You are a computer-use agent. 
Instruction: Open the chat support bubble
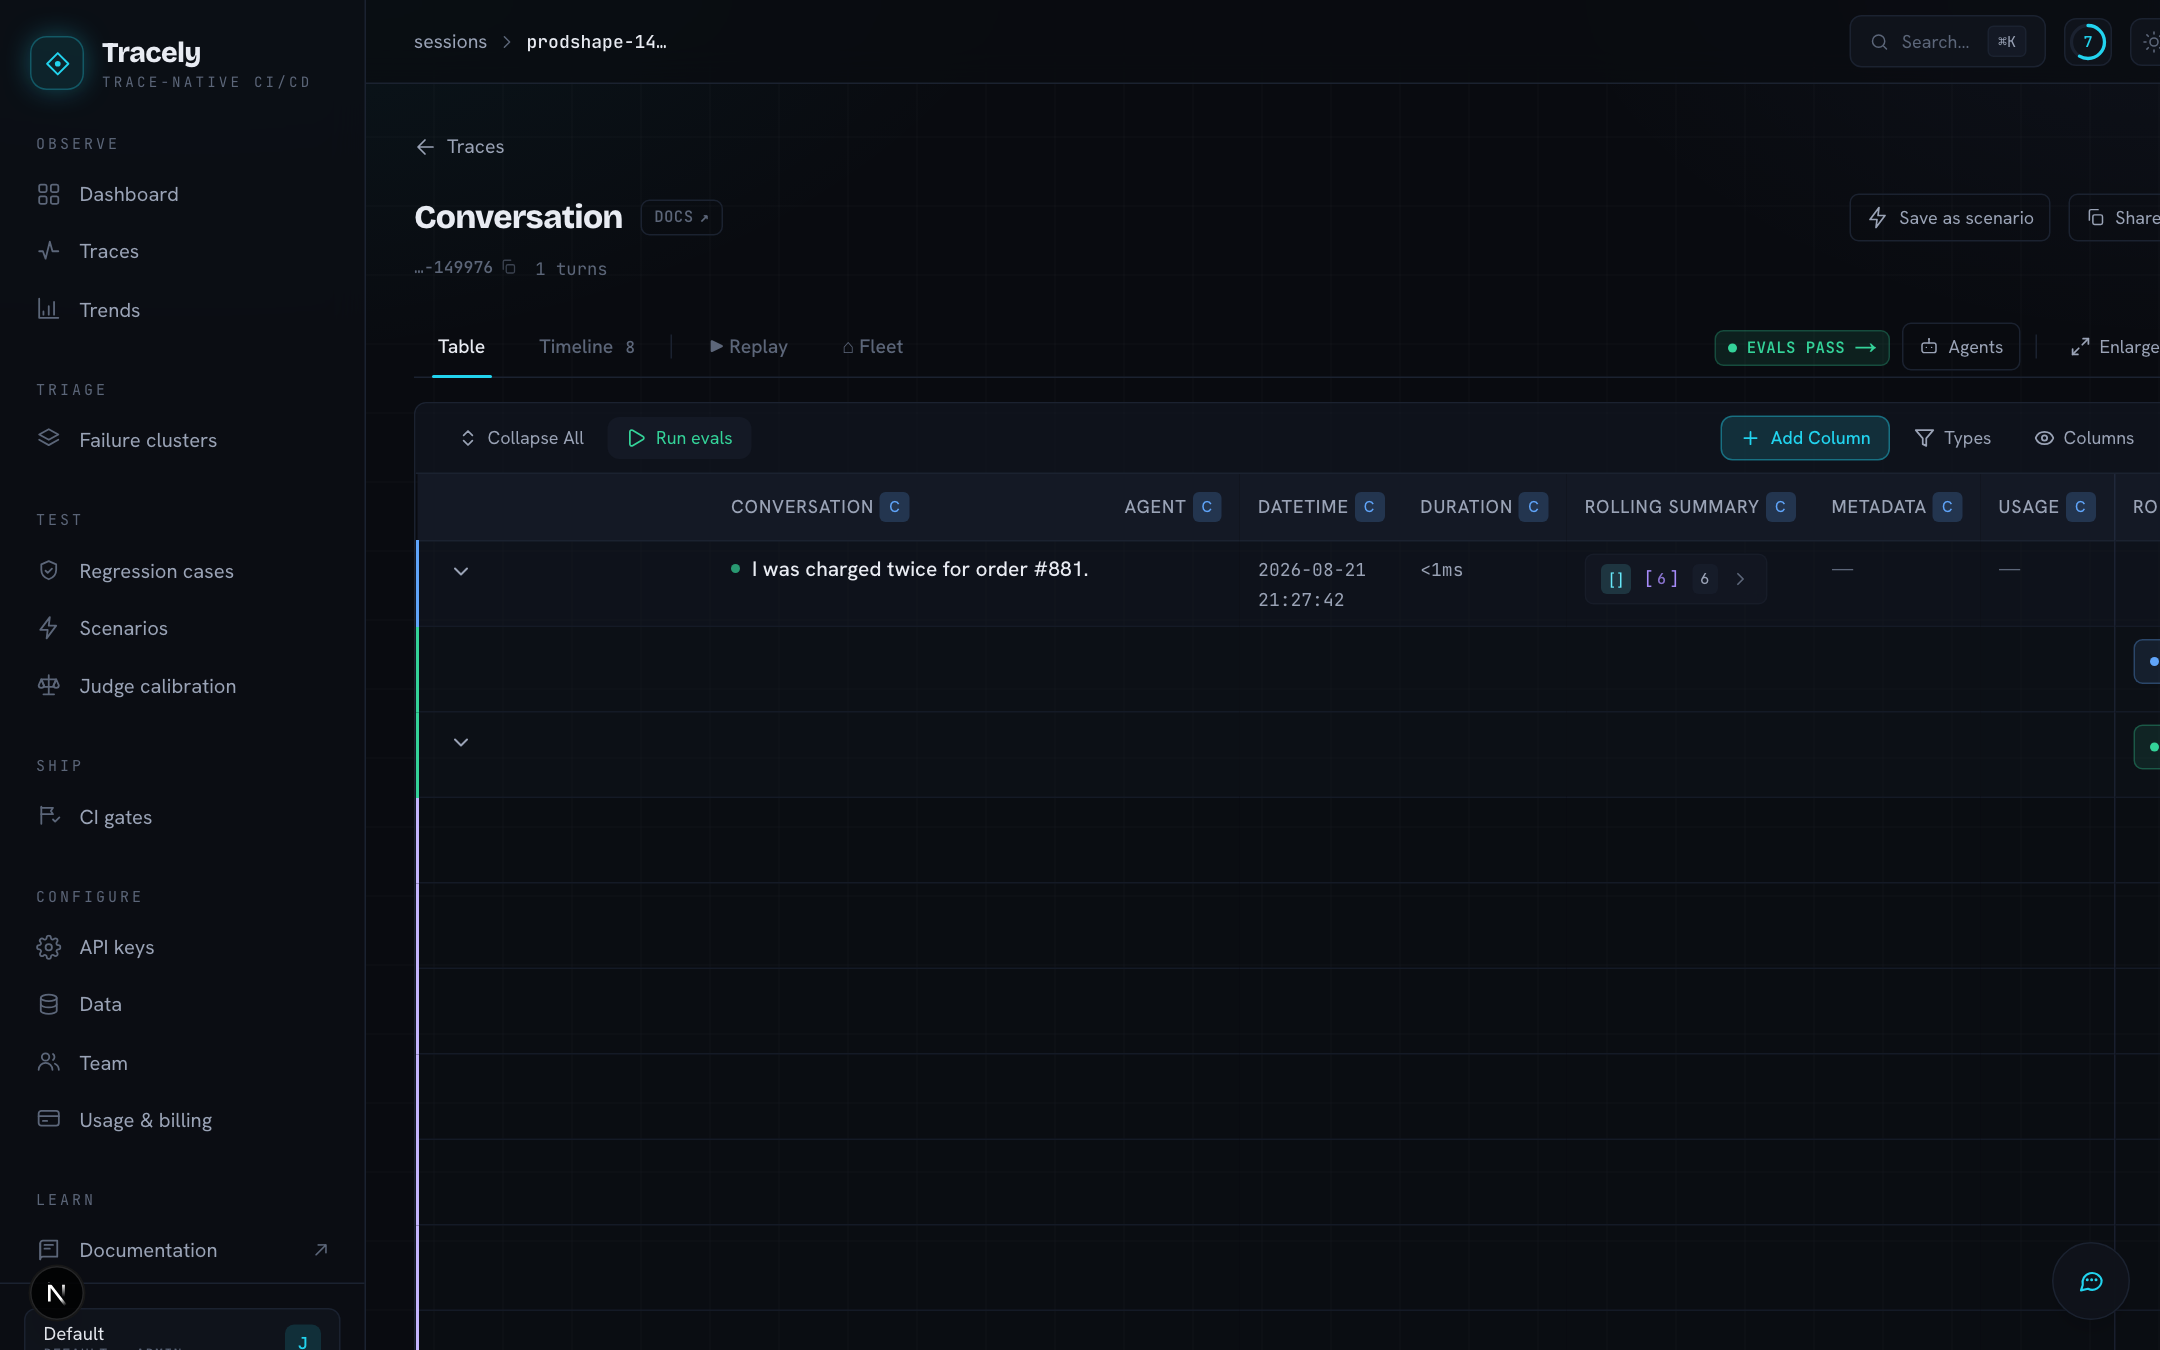[x=2090, y=1281]
